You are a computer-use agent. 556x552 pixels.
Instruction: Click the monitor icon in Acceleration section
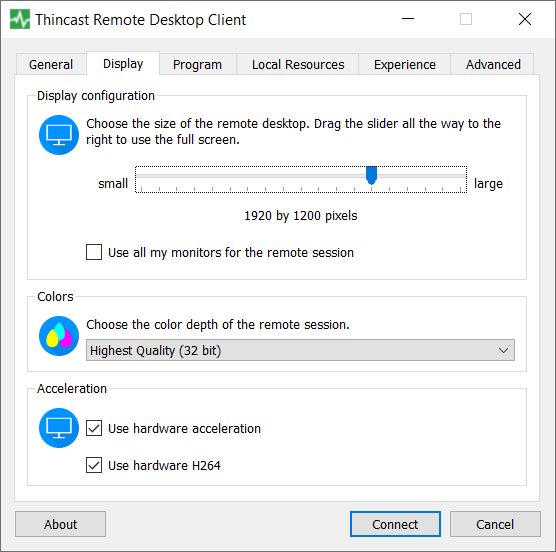pyautogui.click(x=59, y=428)
